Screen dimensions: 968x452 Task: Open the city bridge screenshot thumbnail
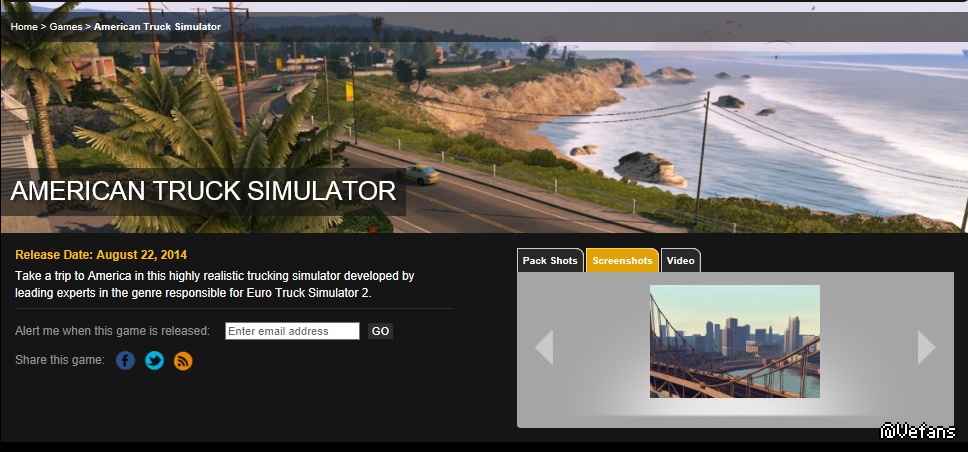pos(735,341)
